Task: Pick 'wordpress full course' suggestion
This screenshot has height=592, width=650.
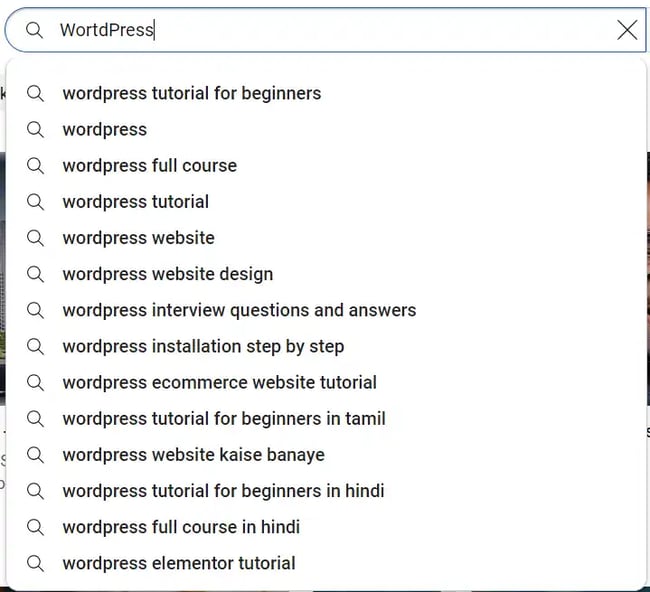Action: point(326,165)
